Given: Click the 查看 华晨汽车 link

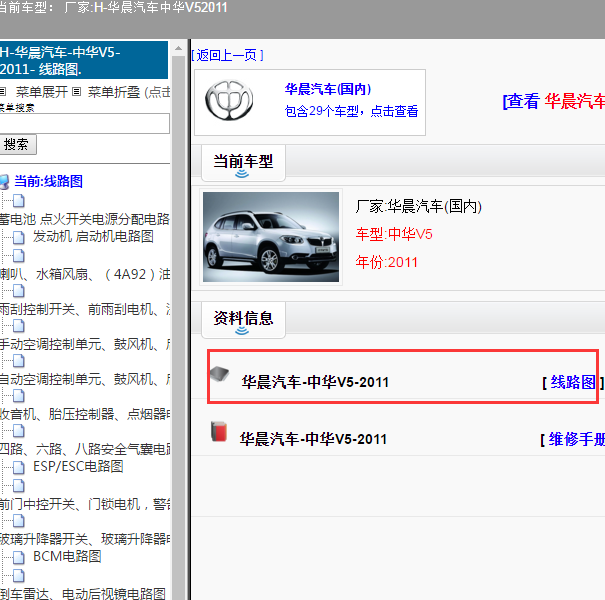Looking at the screenshot, I should coord(554,101).
